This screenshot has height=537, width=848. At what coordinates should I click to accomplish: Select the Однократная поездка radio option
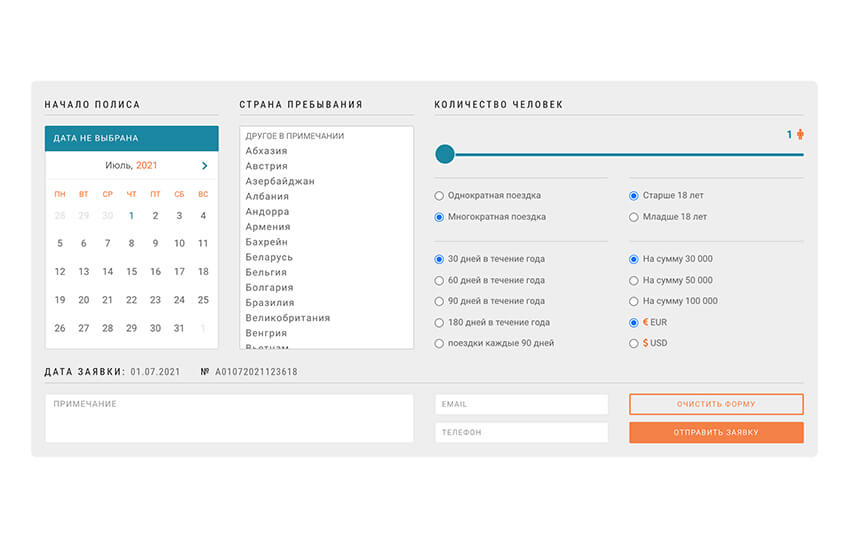440,196
